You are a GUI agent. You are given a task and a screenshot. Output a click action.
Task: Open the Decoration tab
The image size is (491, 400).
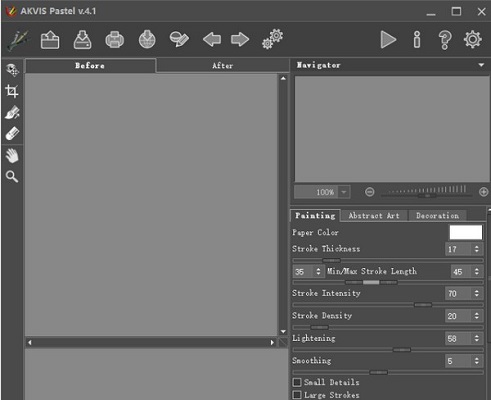pyautogui.click(x=437, y=216)
